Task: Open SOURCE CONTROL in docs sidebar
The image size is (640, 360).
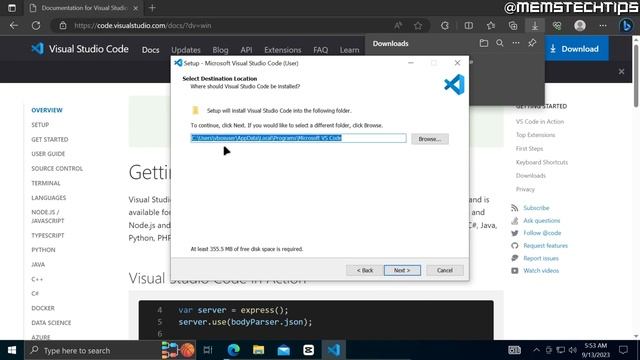Action: (57, 169)
